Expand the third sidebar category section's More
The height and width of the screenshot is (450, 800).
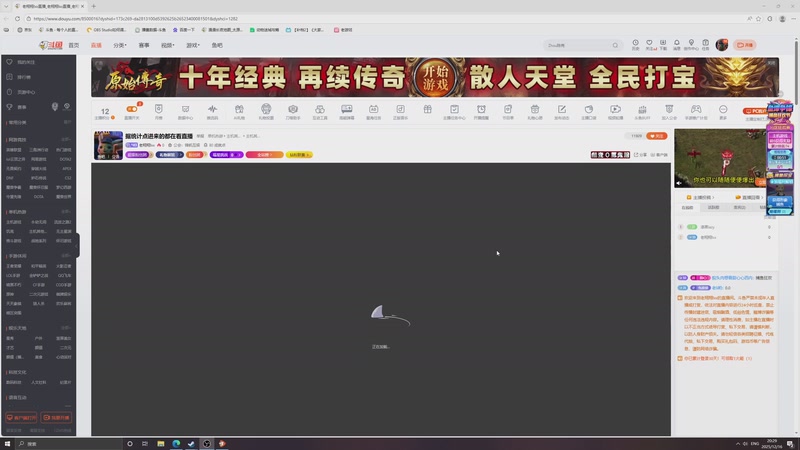66,256
